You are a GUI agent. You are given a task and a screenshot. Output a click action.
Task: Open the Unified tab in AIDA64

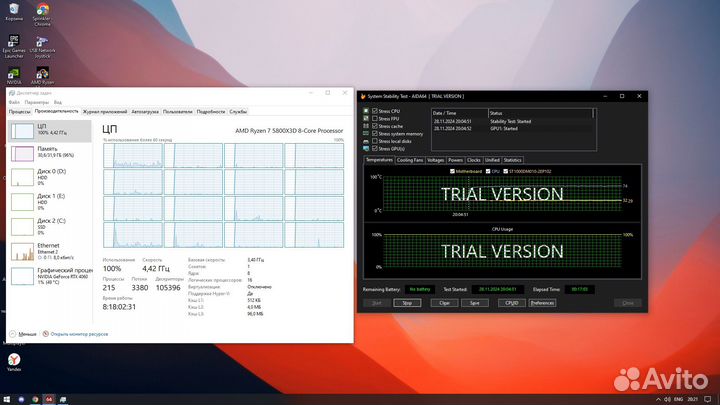pyautogui.click(x=492, y=160)
